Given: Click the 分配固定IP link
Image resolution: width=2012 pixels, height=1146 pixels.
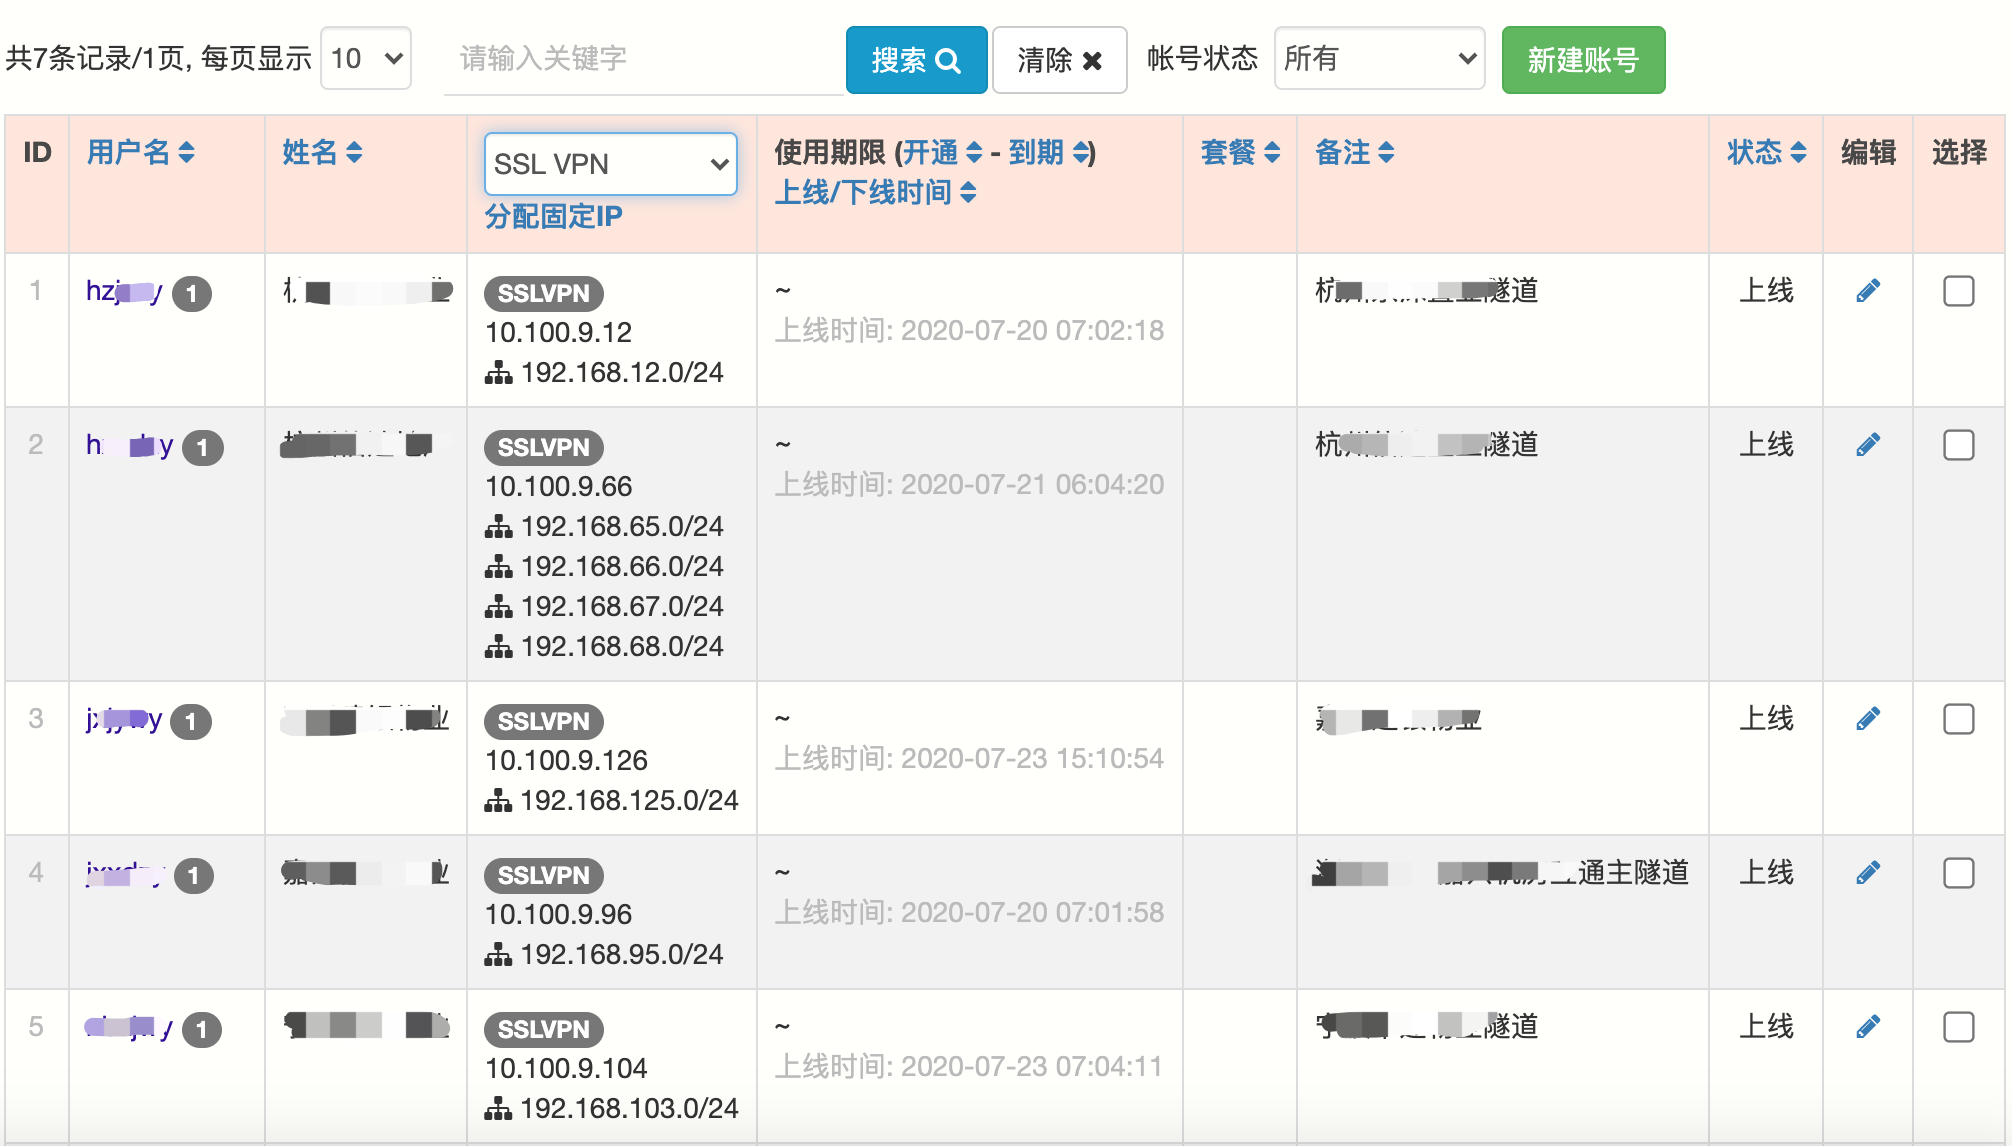Looking at the screenshot, I should 553,216.
